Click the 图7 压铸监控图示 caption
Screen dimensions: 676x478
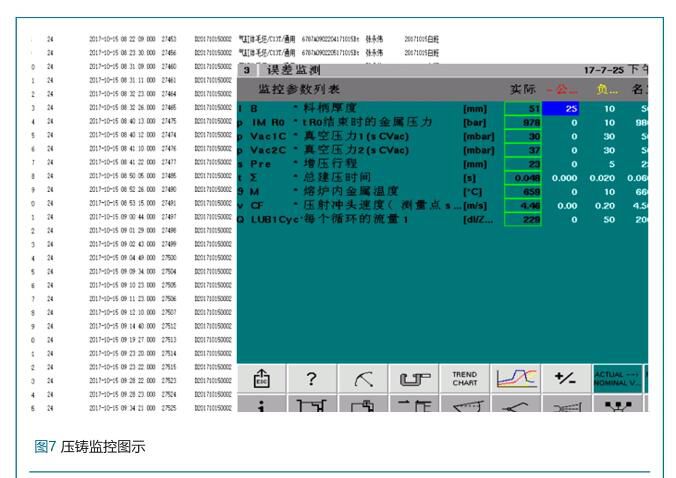pos(90,447)
